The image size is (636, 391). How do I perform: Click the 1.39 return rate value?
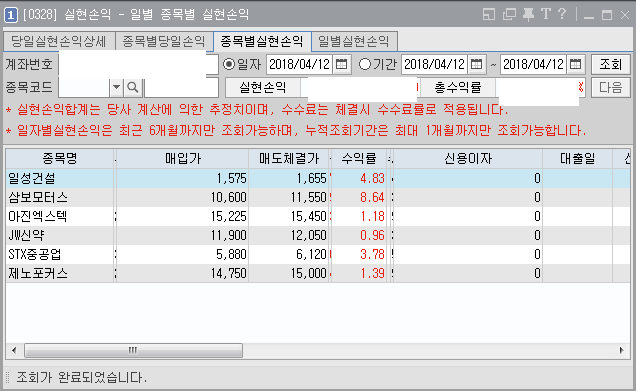click(x=372, y=274)
